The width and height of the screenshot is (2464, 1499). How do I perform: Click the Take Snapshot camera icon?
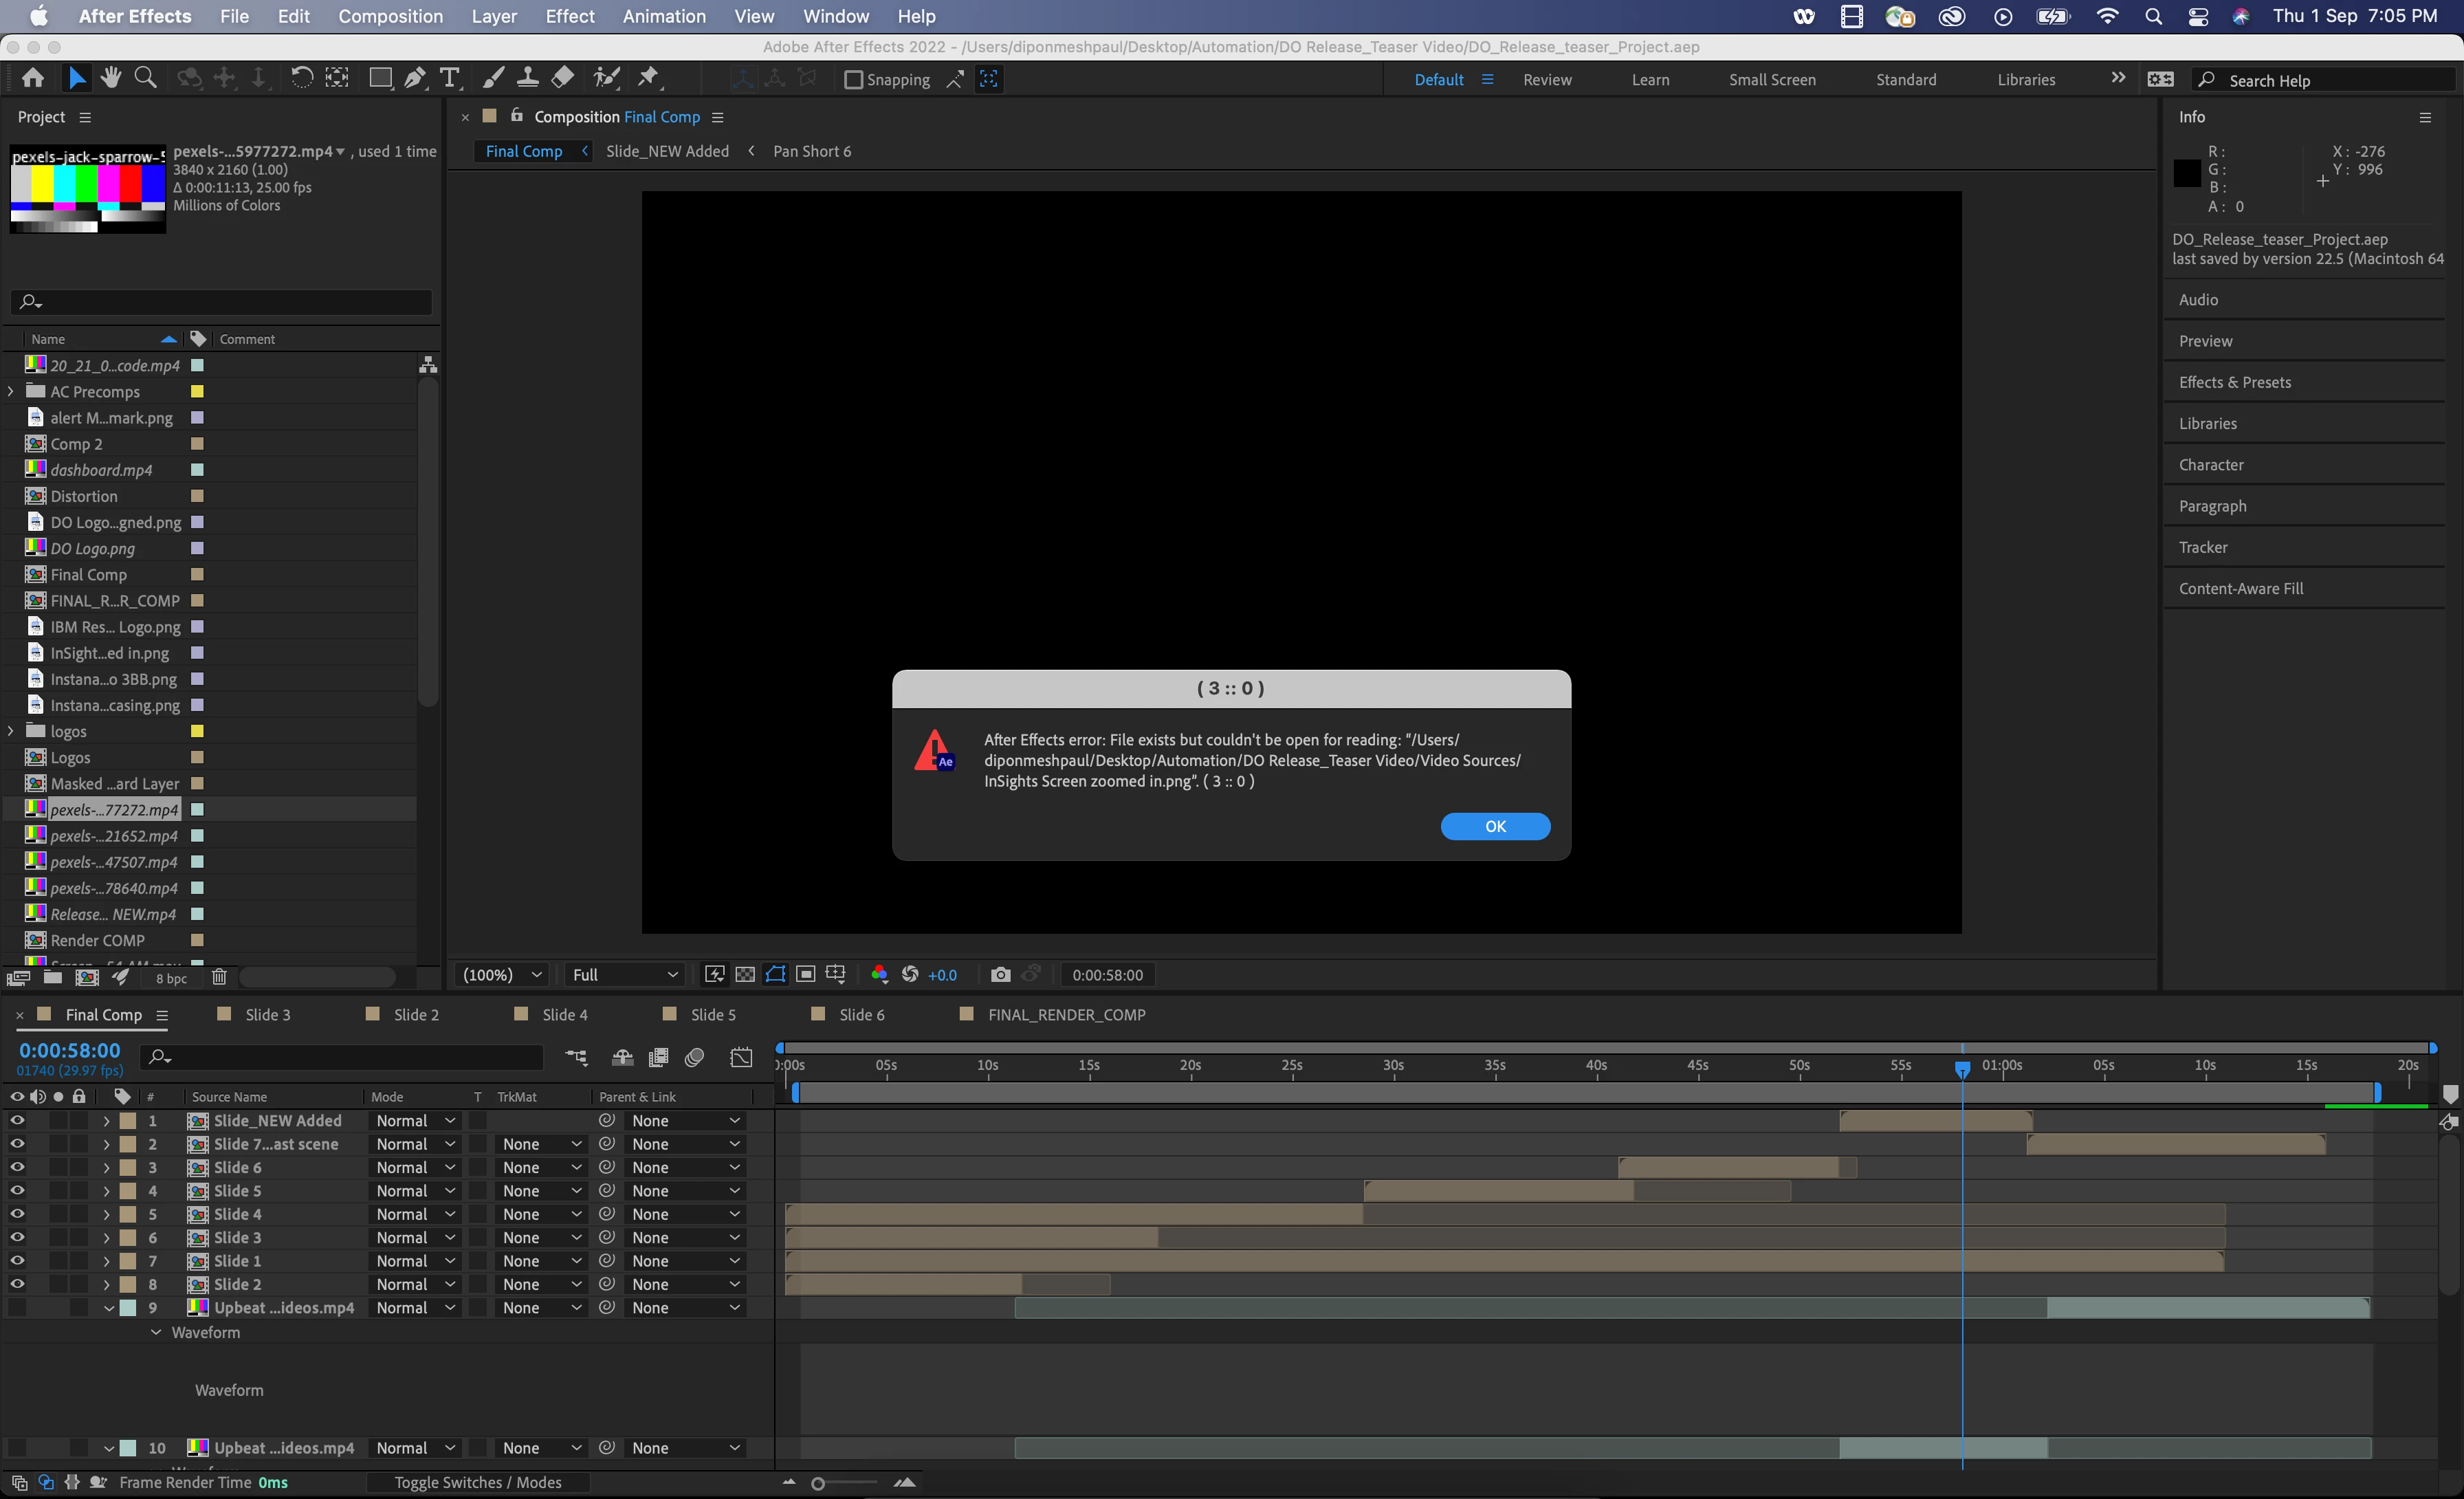[1000, 974]
